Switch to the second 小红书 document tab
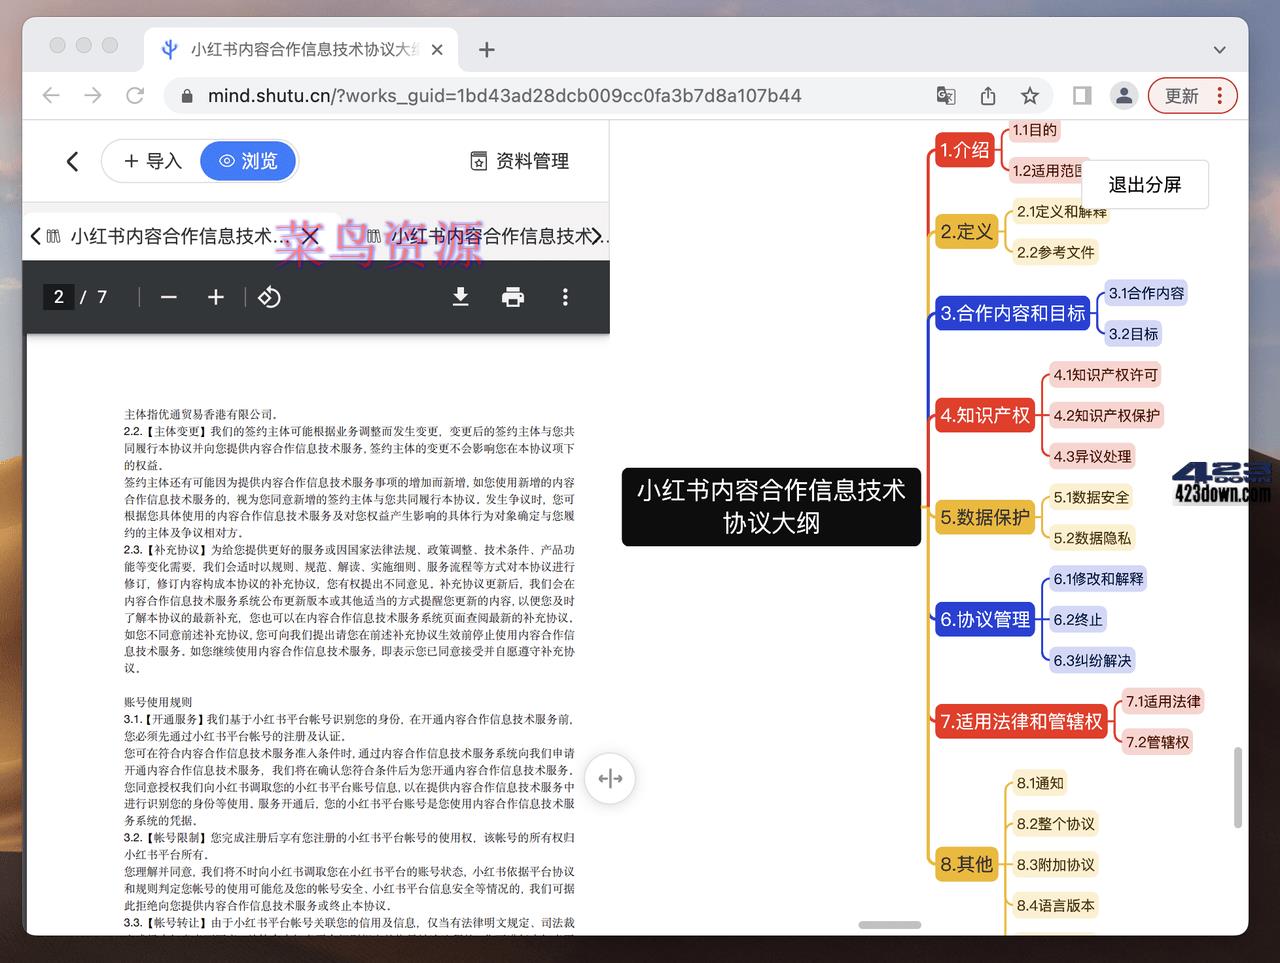This screenshot has width=1280, height=963. pos(490,236)
